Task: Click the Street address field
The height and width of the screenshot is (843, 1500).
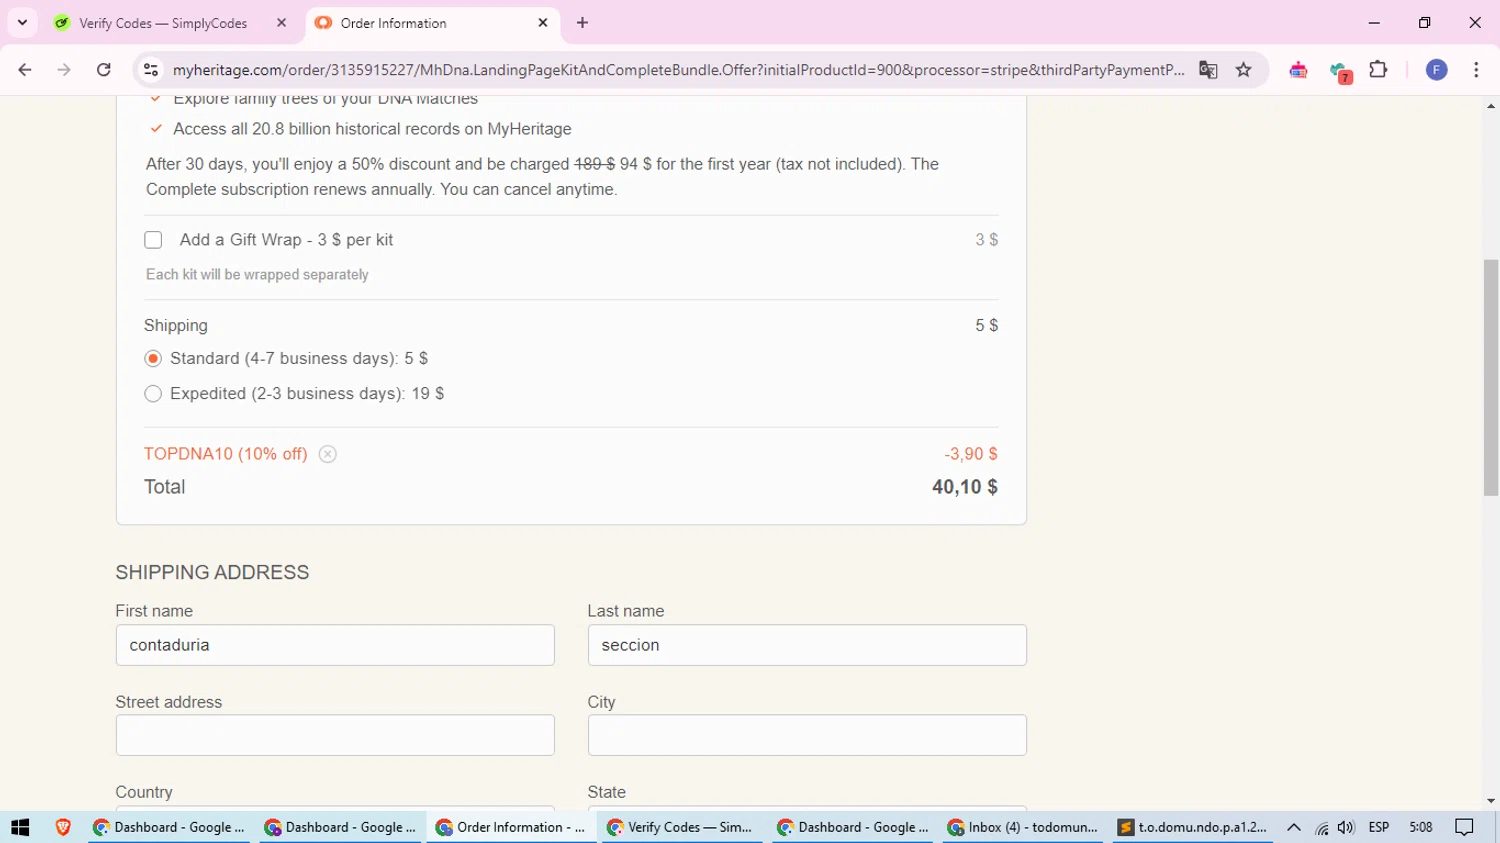Action: coord(335,735)
